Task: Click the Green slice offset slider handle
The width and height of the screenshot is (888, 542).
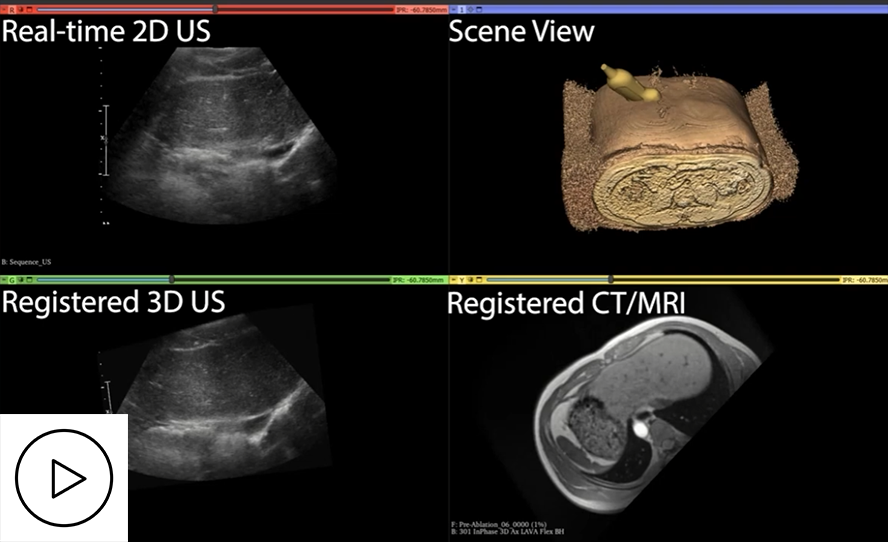Action: pyautogui.click(x=172, y=280)
